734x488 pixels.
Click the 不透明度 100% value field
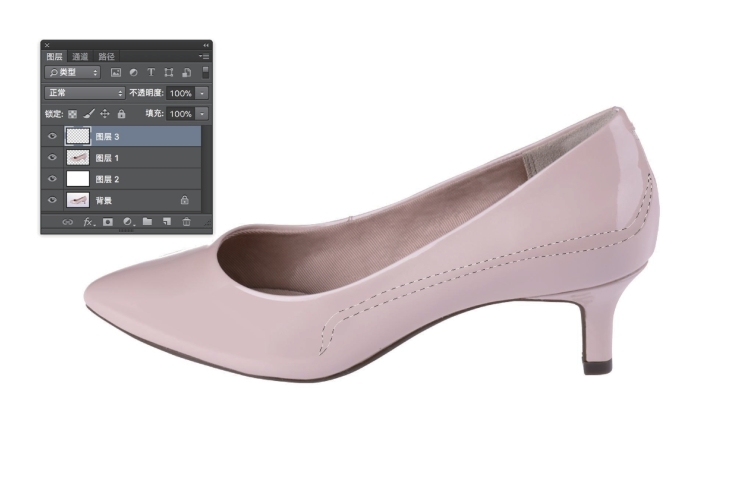tap(181, 93)
